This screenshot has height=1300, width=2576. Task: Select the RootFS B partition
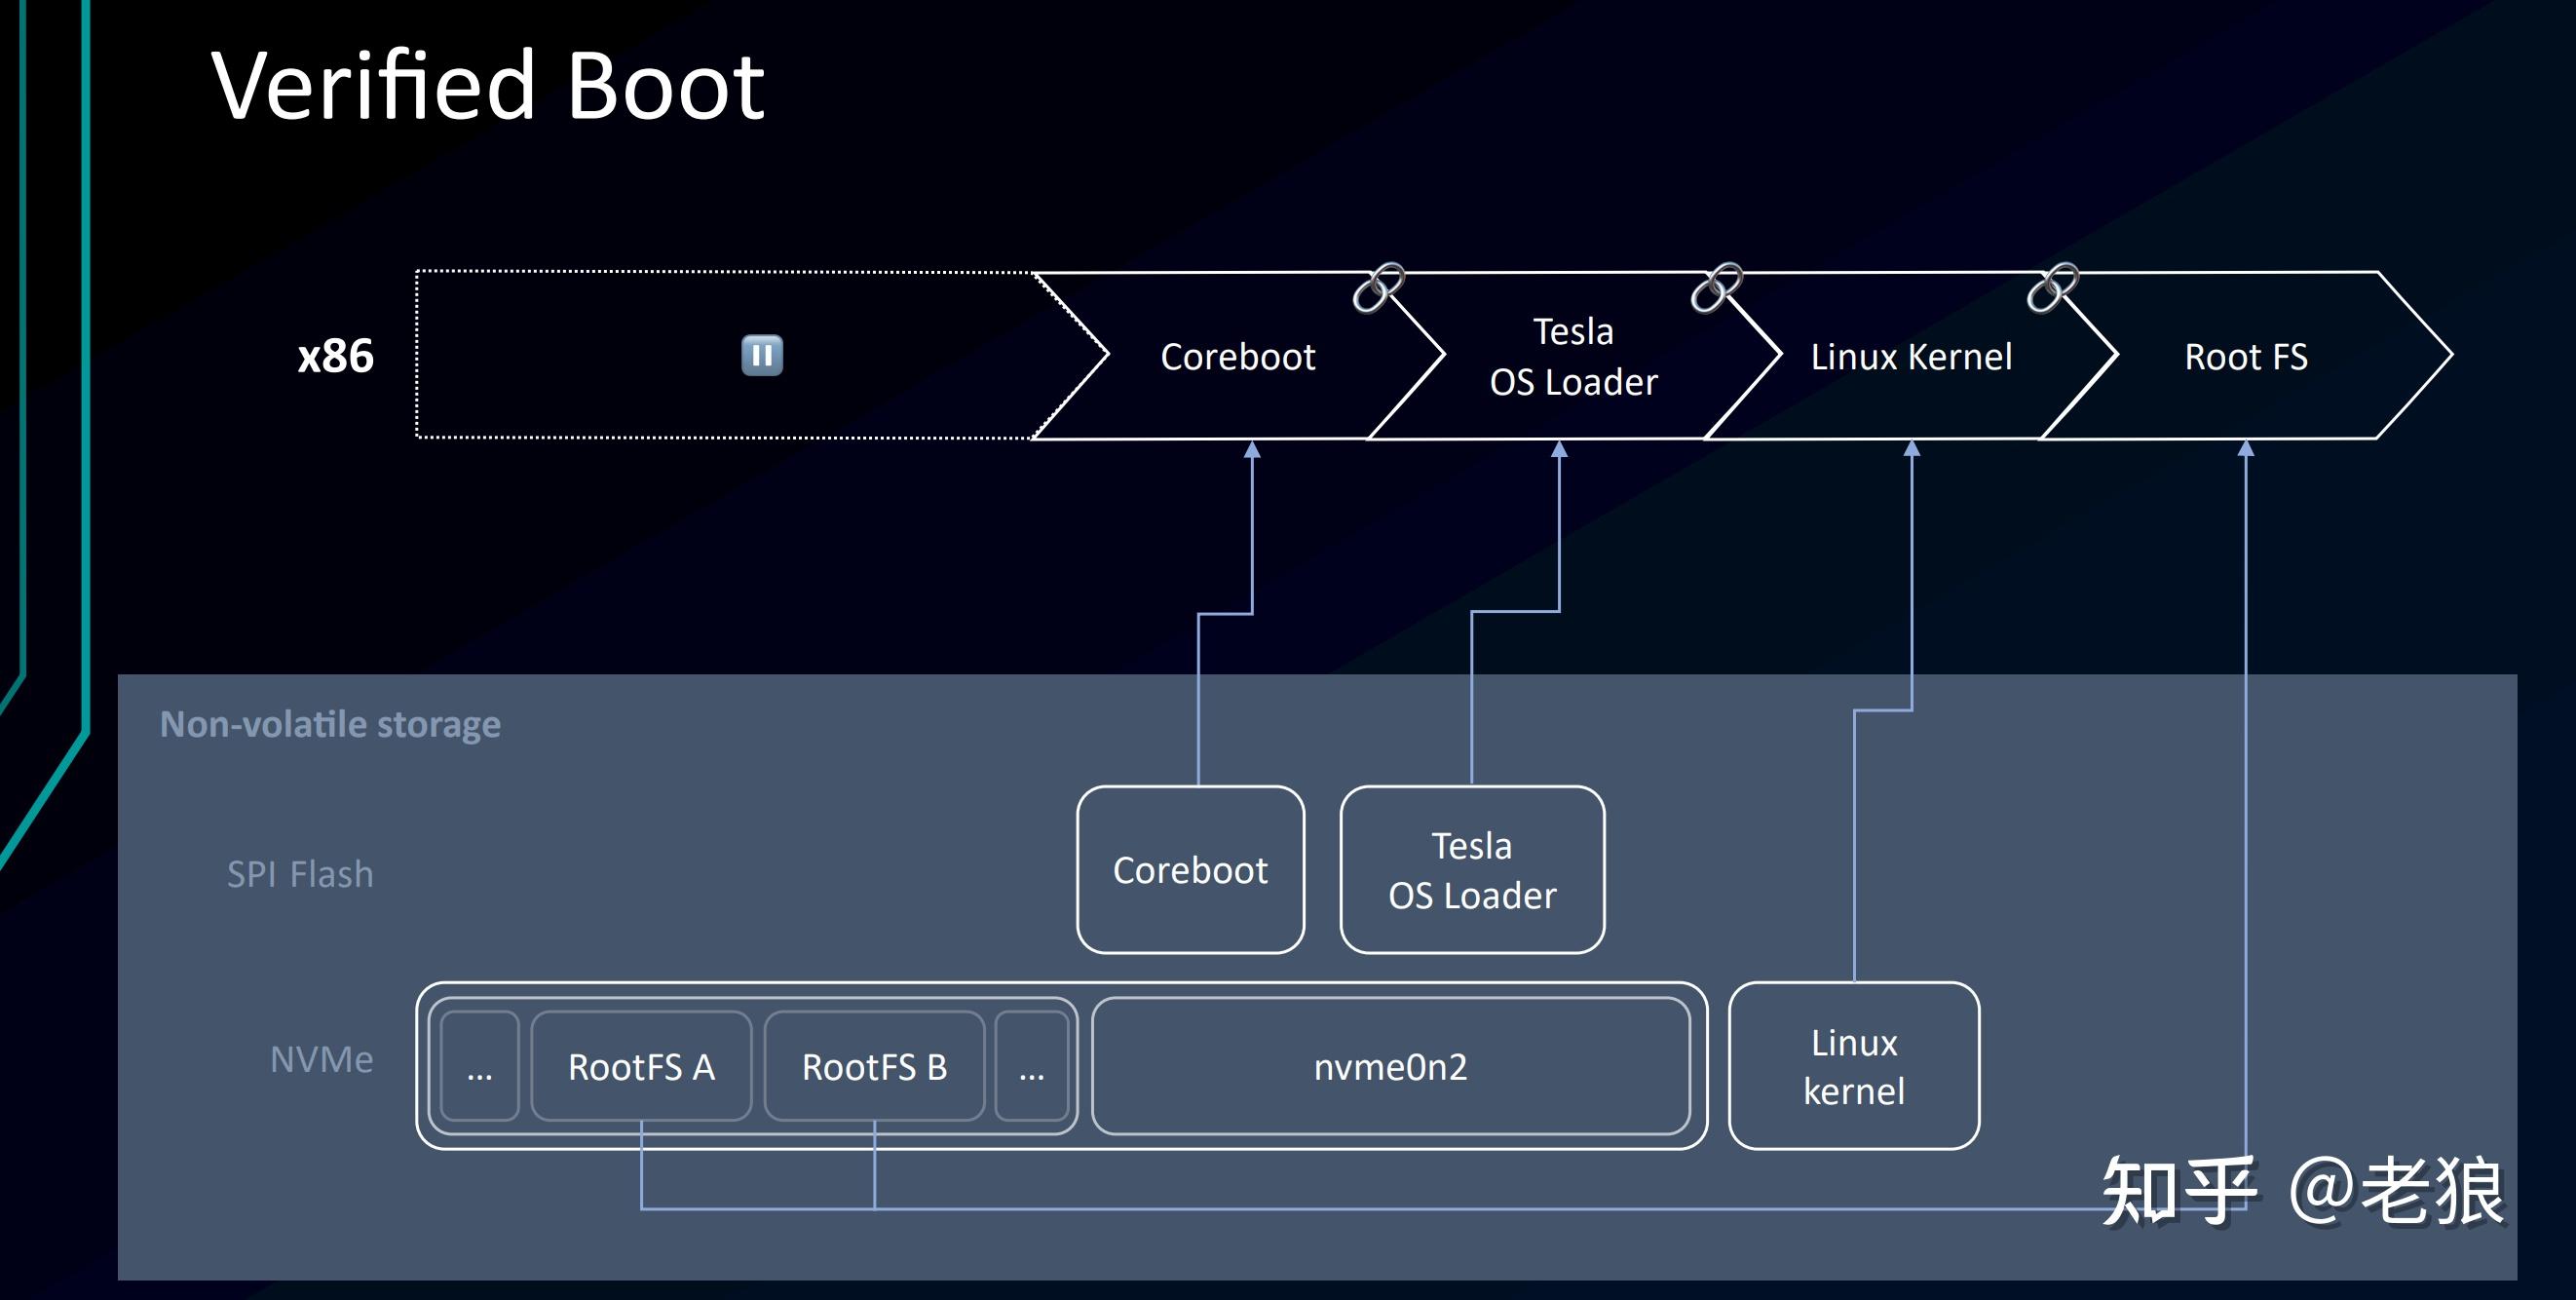coord(874,1067)
